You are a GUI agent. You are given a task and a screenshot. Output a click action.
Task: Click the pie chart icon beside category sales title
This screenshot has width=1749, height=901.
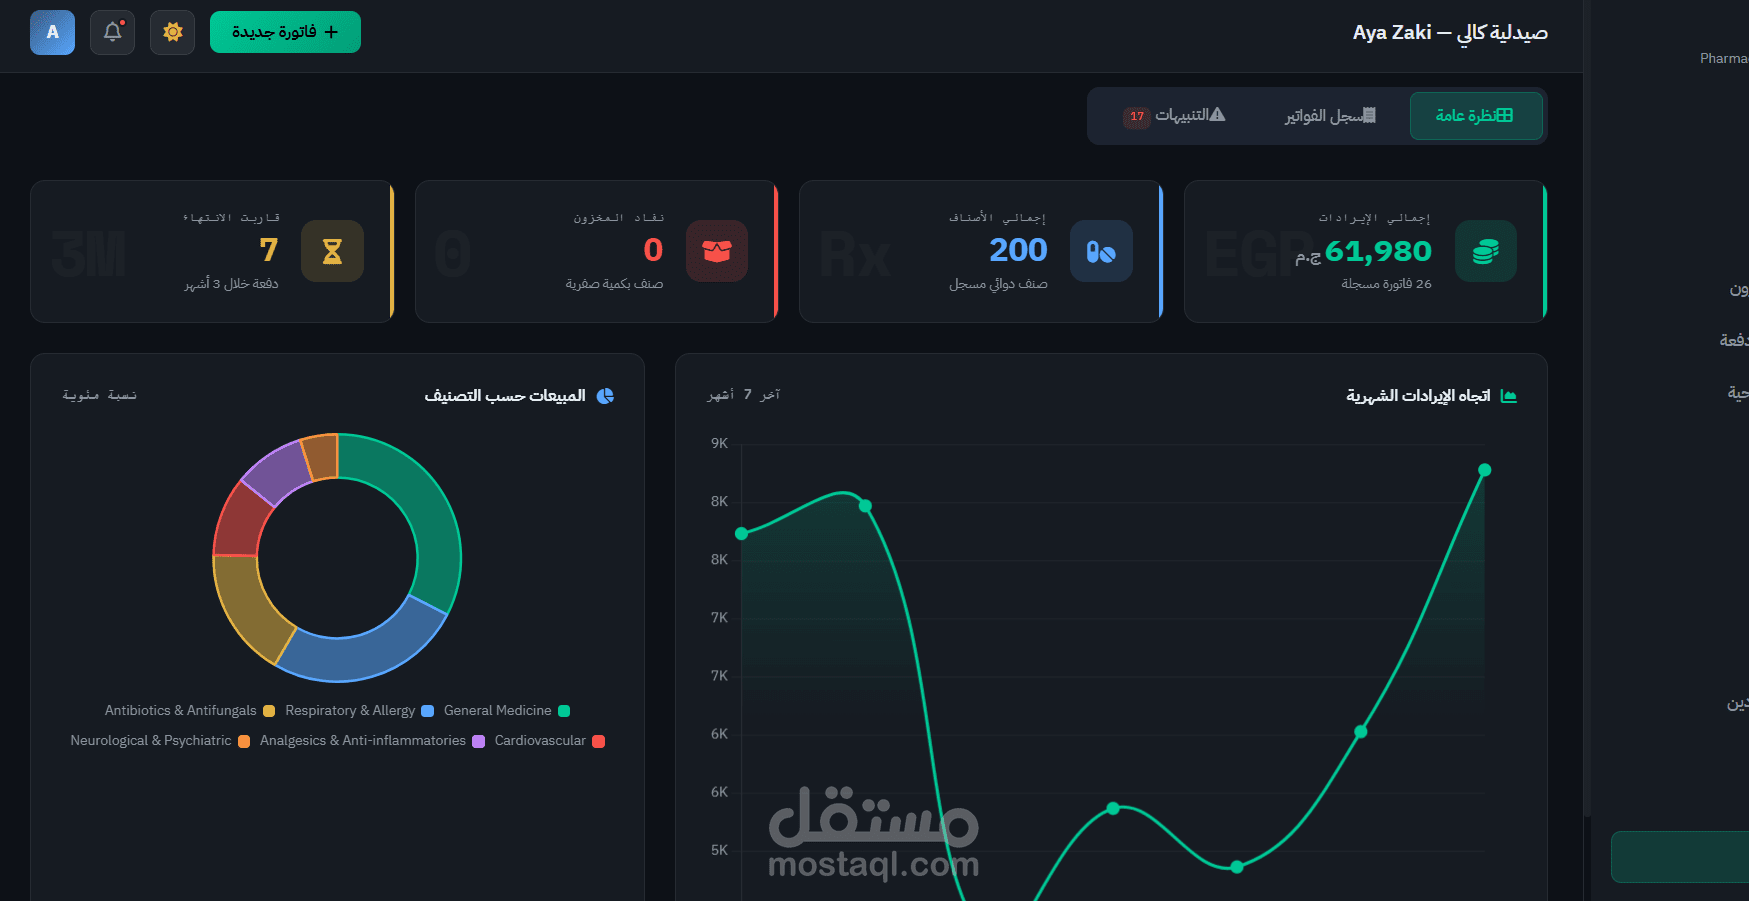click(x=605, y=396)
